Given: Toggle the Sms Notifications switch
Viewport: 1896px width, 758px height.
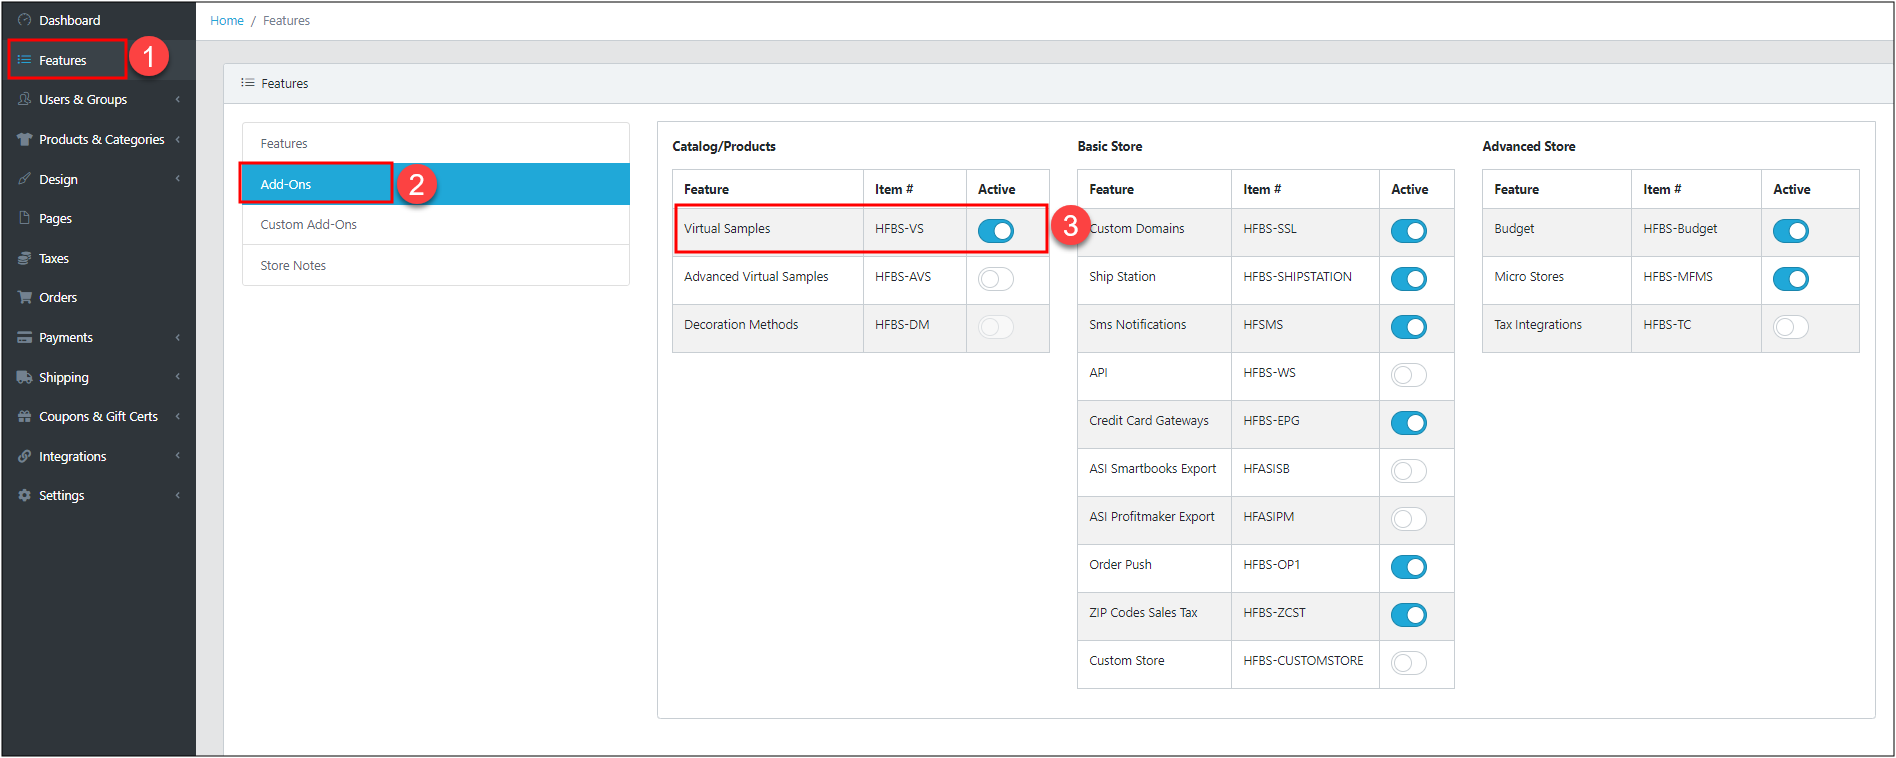Looking at the screenshot, I should tap(1409, 327).
